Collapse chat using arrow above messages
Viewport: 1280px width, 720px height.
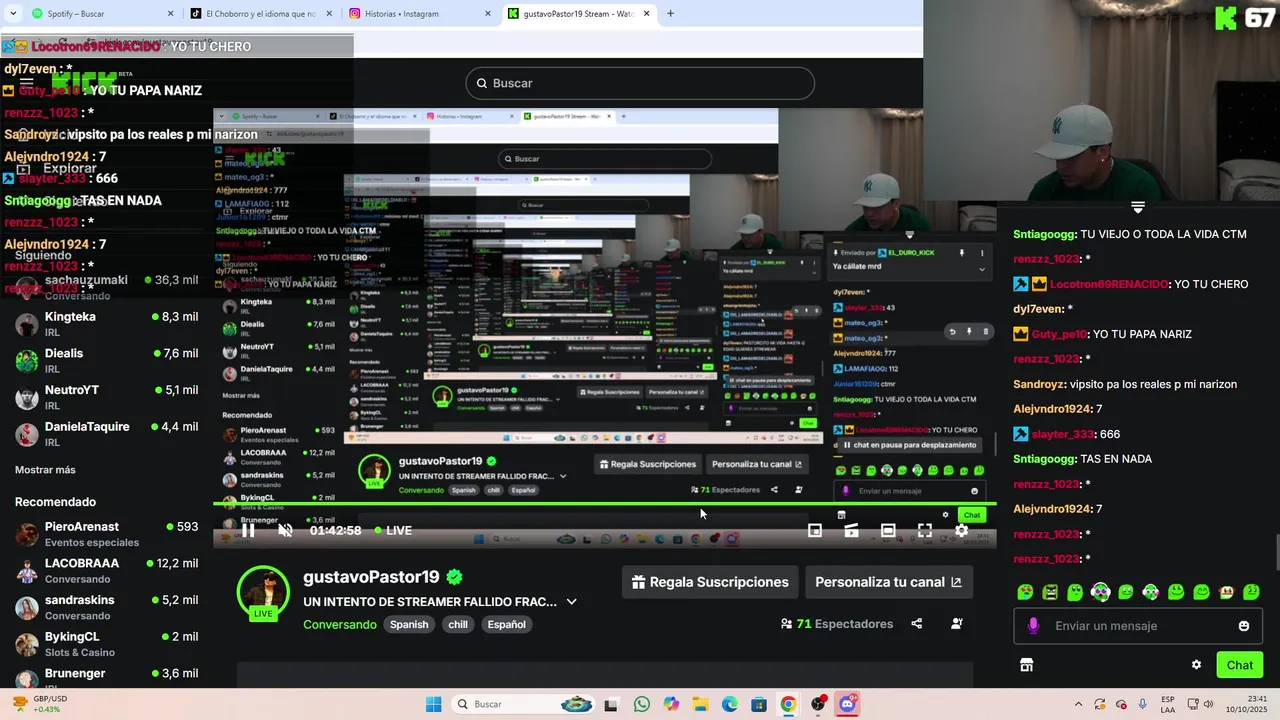(1138, 207)
